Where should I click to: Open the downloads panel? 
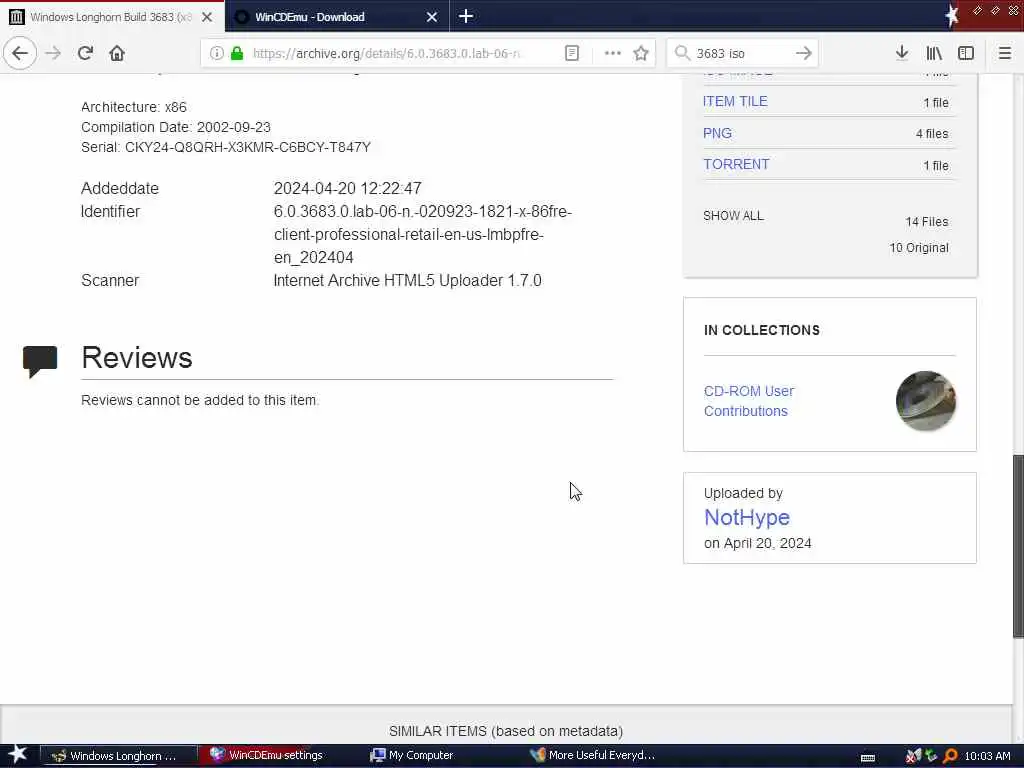pyautogui.click(x=902, y=53)
